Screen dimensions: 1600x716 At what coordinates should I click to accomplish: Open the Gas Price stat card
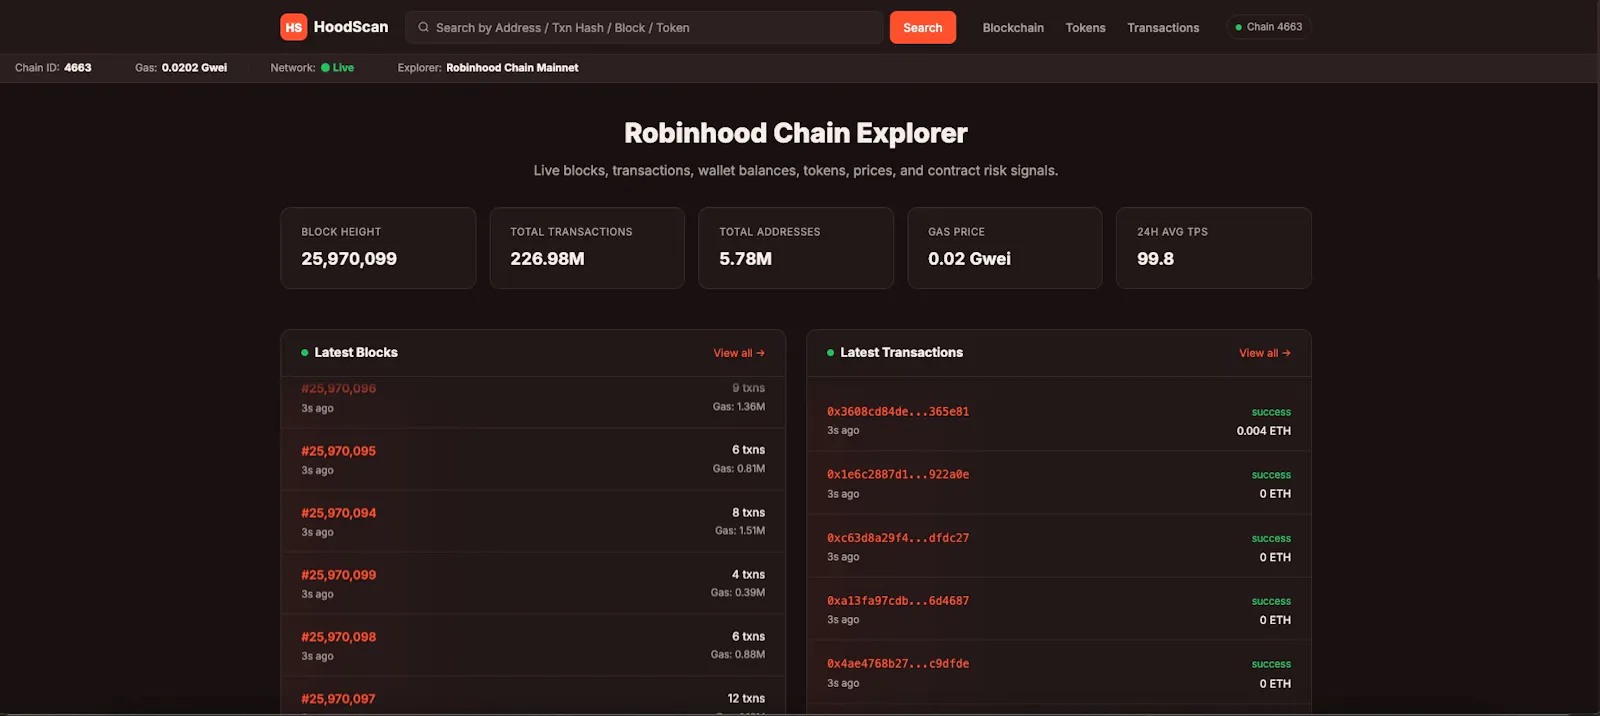(1005, 248)
